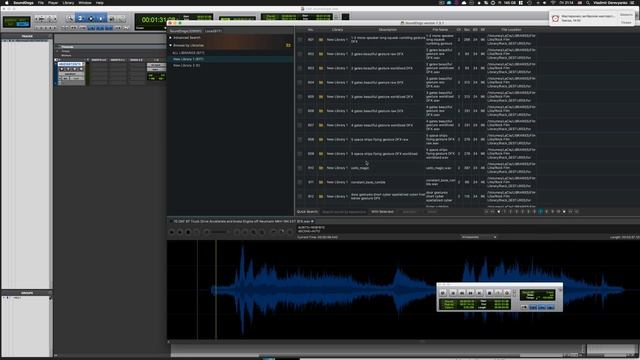Click 'constant_bass_rumble' description text

point(368,182)
